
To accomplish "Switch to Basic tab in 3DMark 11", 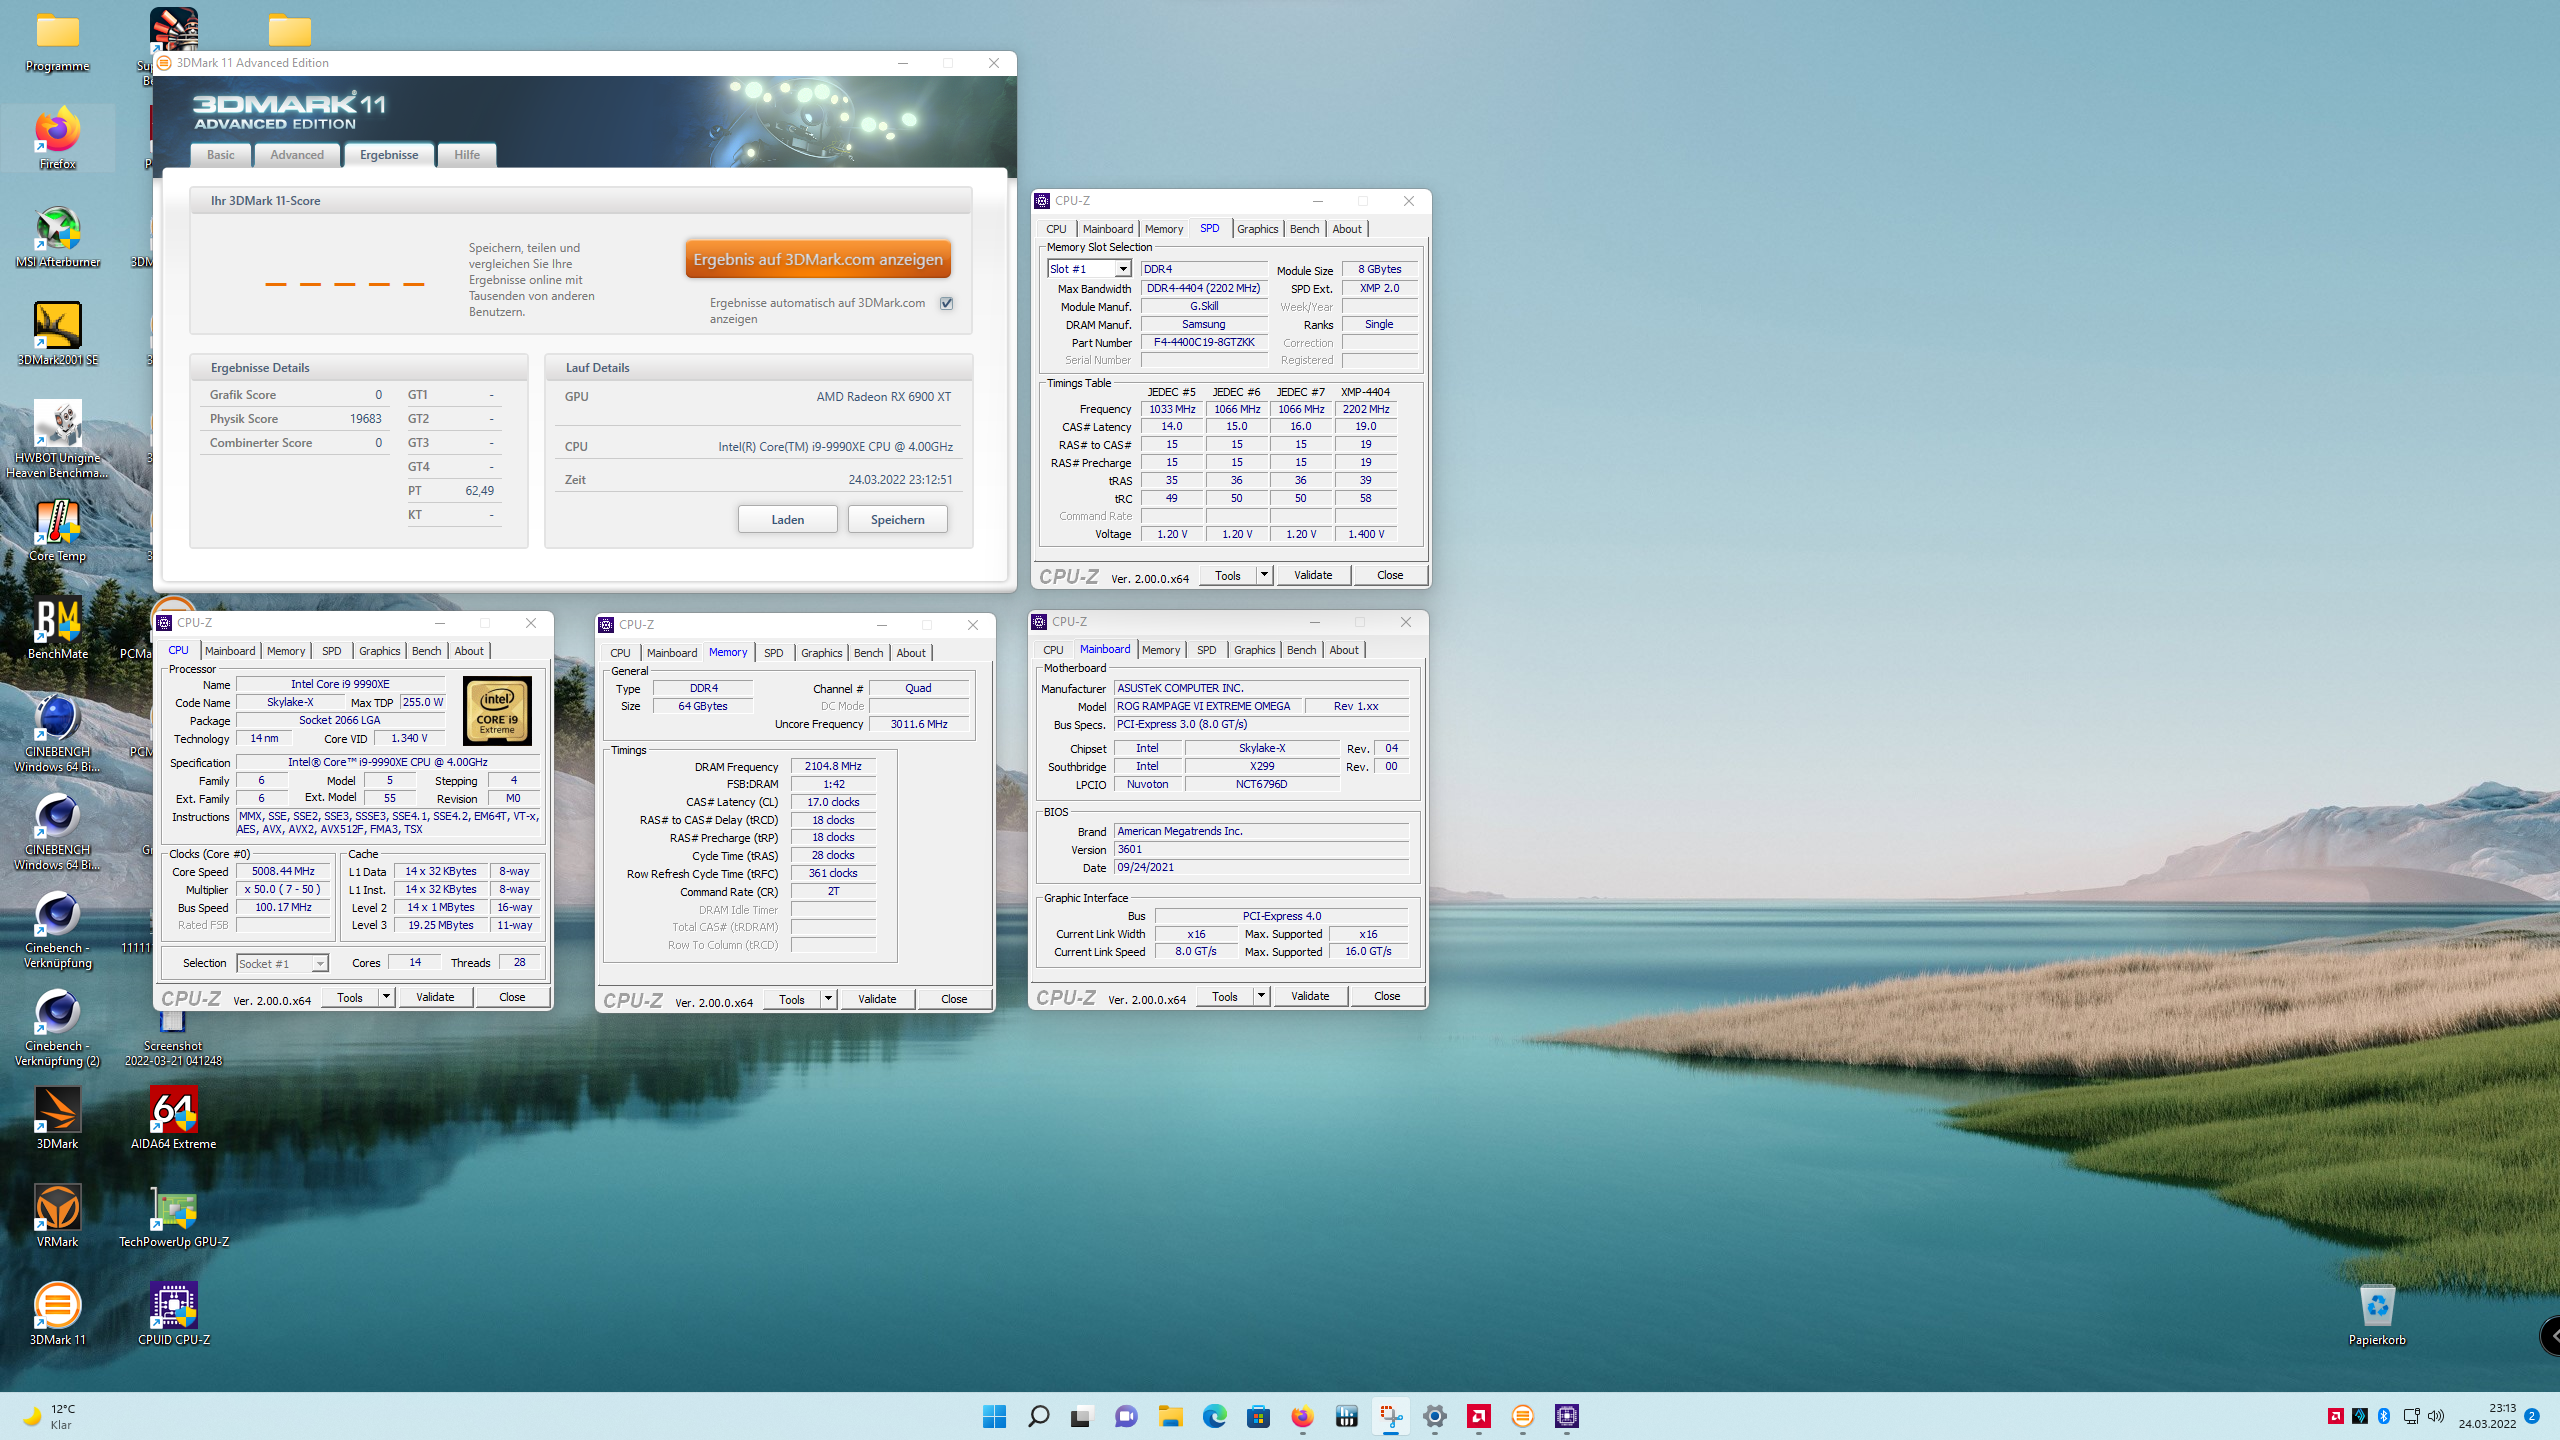I will [x=220, y=155].
